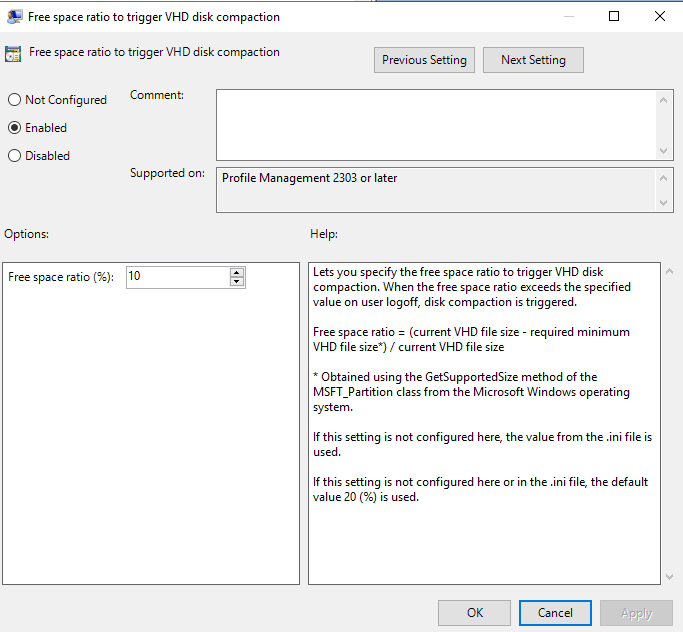Click Help pane scroll up arrow
The width and height of the screenshot is (683, 632).
coord(670,271)
